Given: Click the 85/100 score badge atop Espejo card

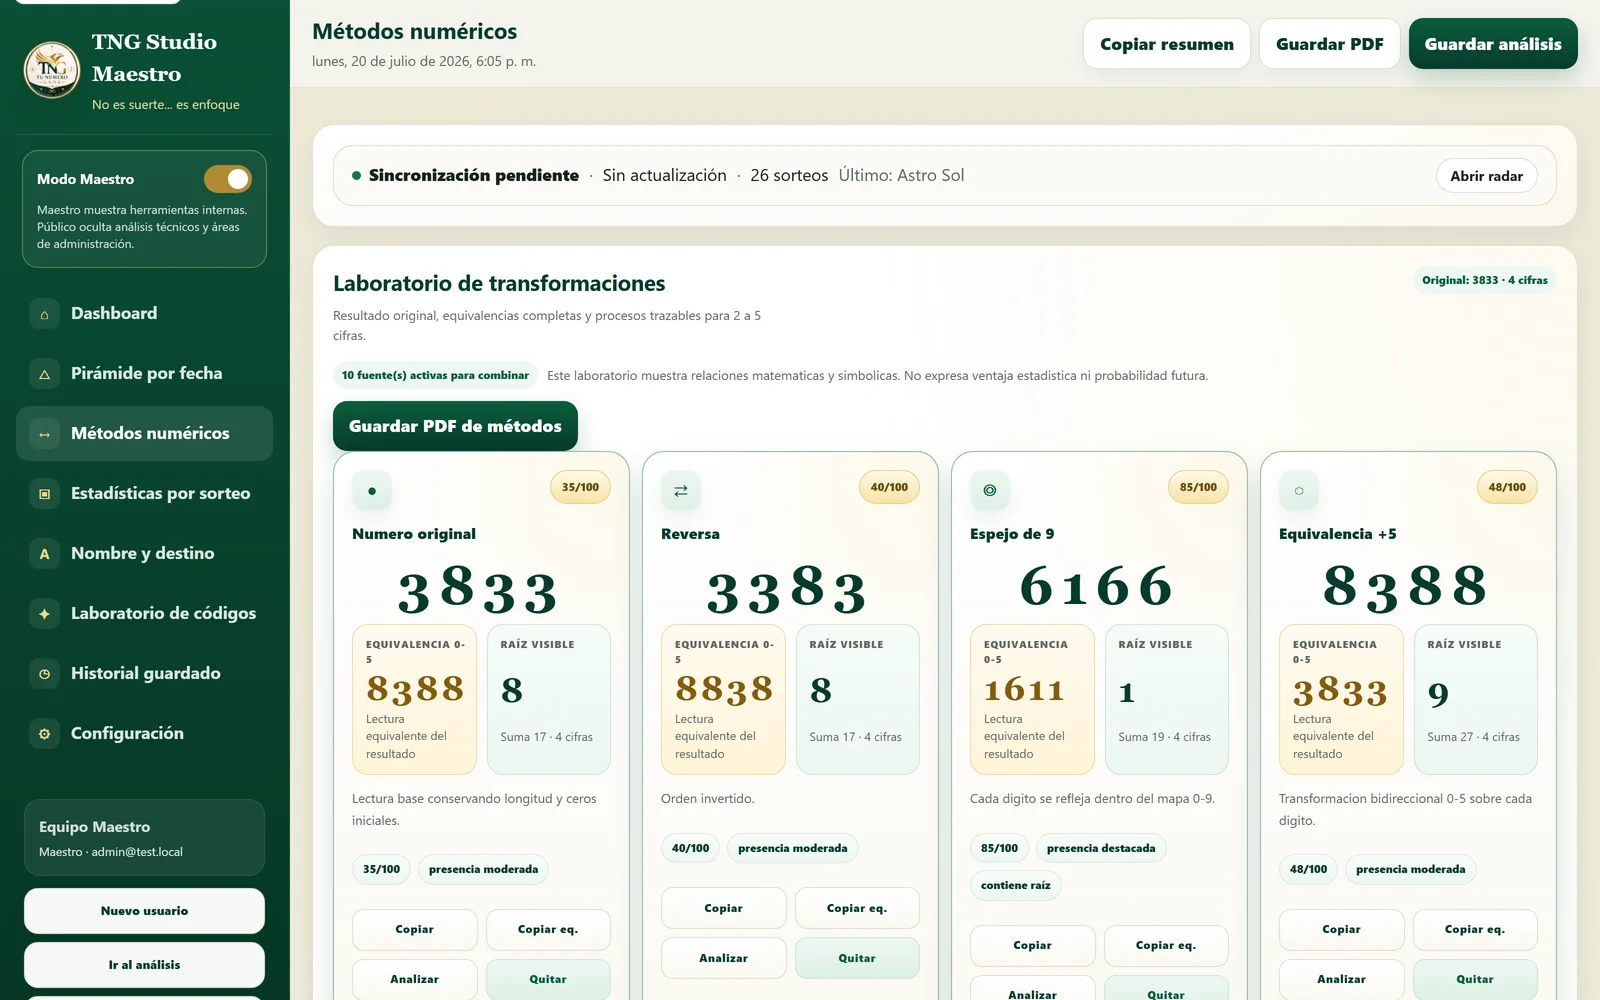Looking at the screenshot, I should 1198,488.
